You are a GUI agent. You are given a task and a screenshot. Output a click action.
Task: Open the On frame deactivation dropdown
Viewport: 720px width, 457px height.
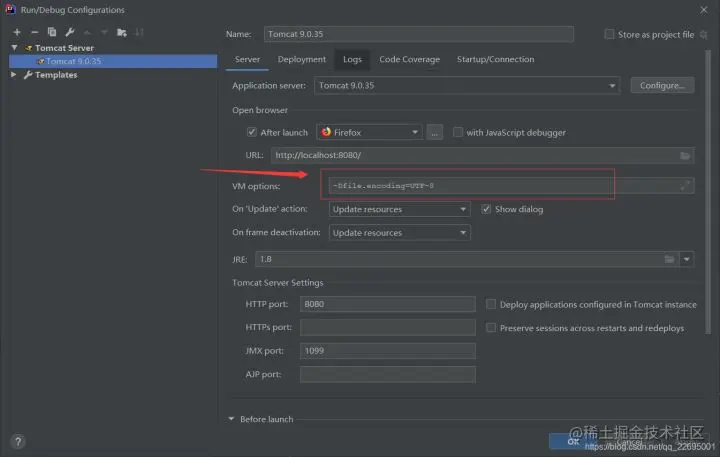click(399, 233)
